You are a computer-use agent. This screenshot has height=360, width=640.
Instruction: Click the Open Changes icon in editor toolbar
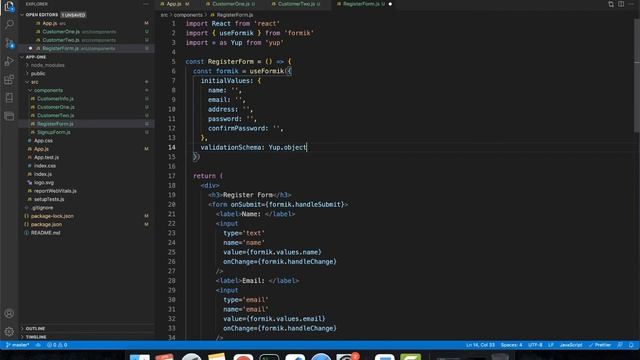[611, 4]
